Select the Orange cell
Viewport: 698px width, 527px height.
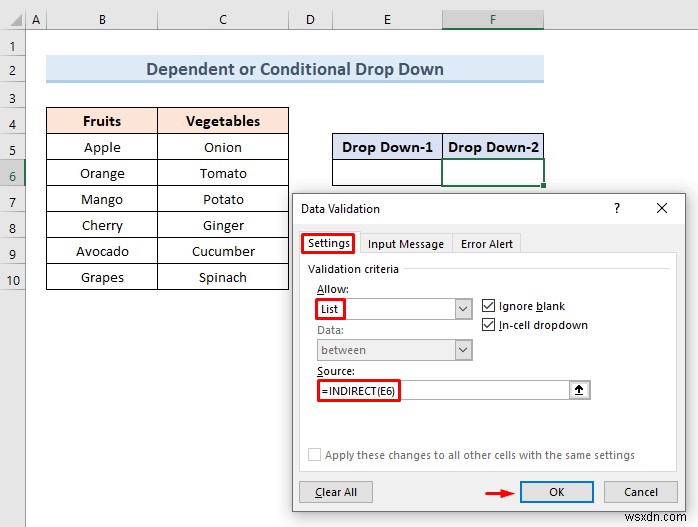102,173
